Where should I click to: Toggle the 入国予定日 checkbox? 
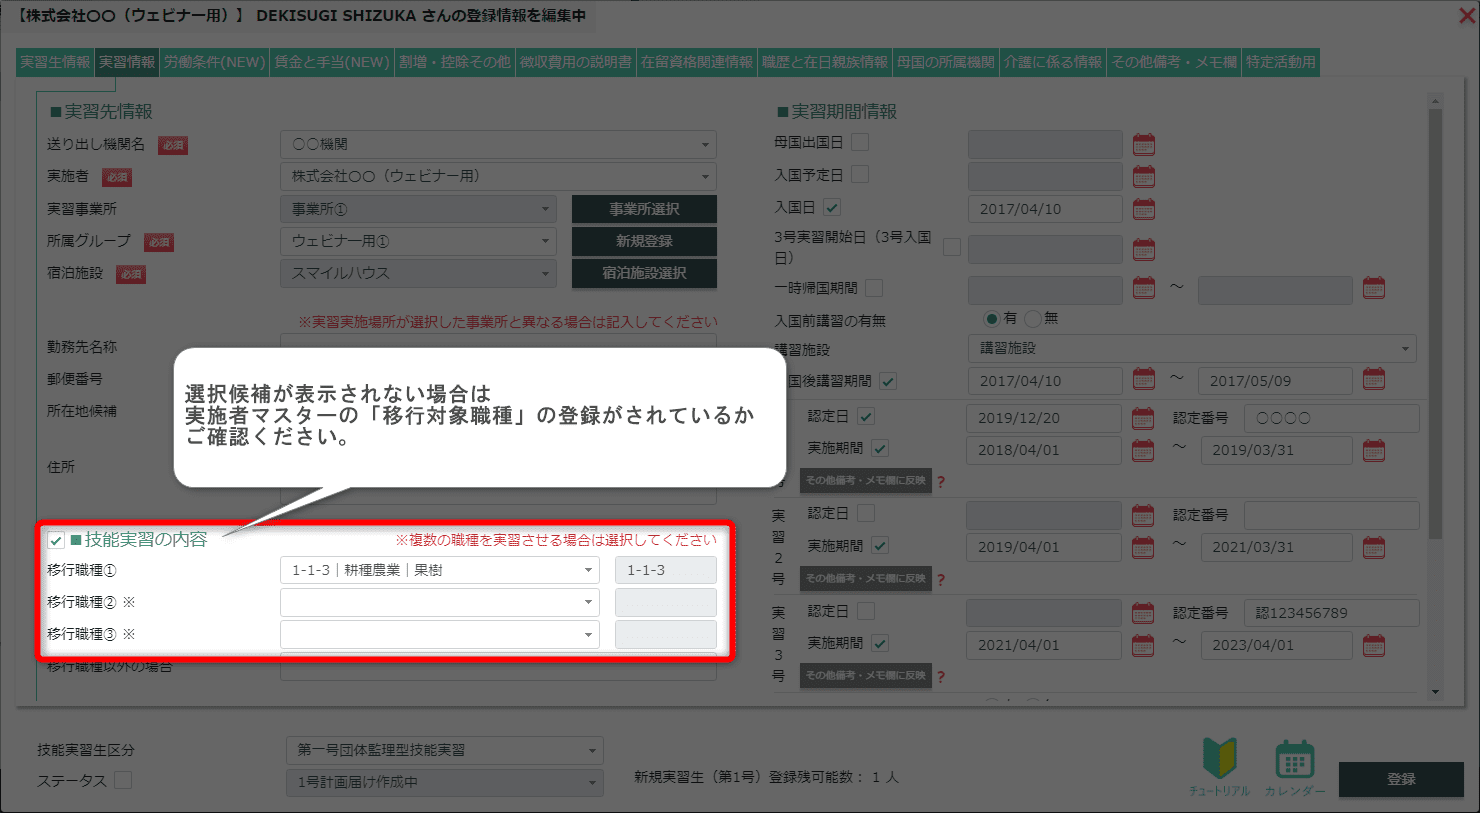pos(860,175)
